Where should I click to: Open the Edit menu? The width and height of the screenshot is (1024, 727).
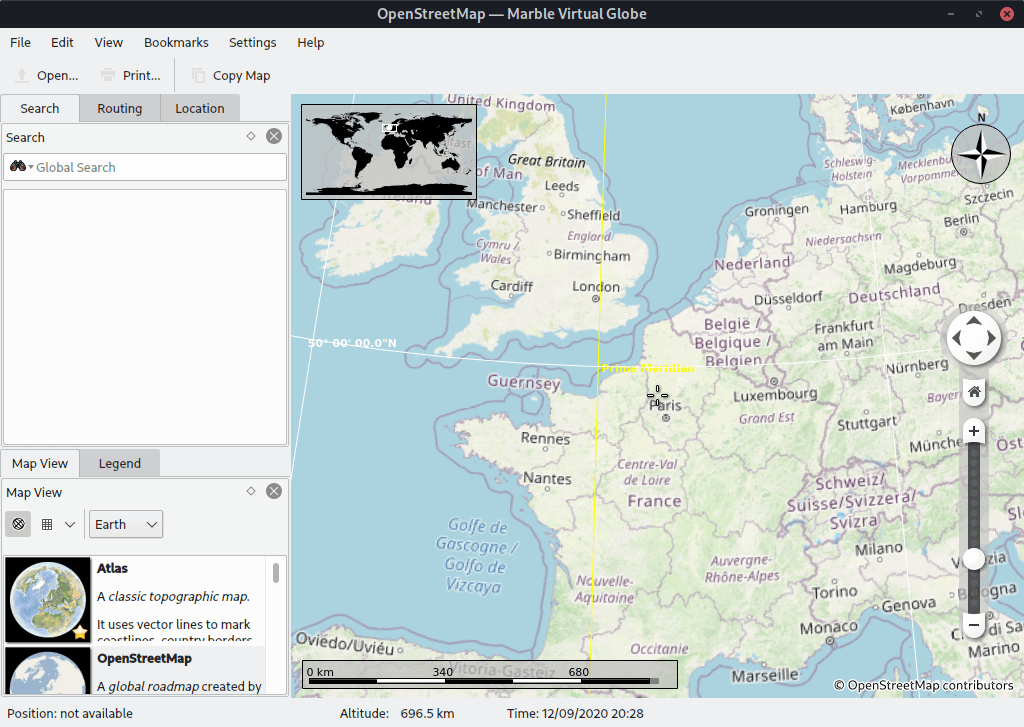62,42
